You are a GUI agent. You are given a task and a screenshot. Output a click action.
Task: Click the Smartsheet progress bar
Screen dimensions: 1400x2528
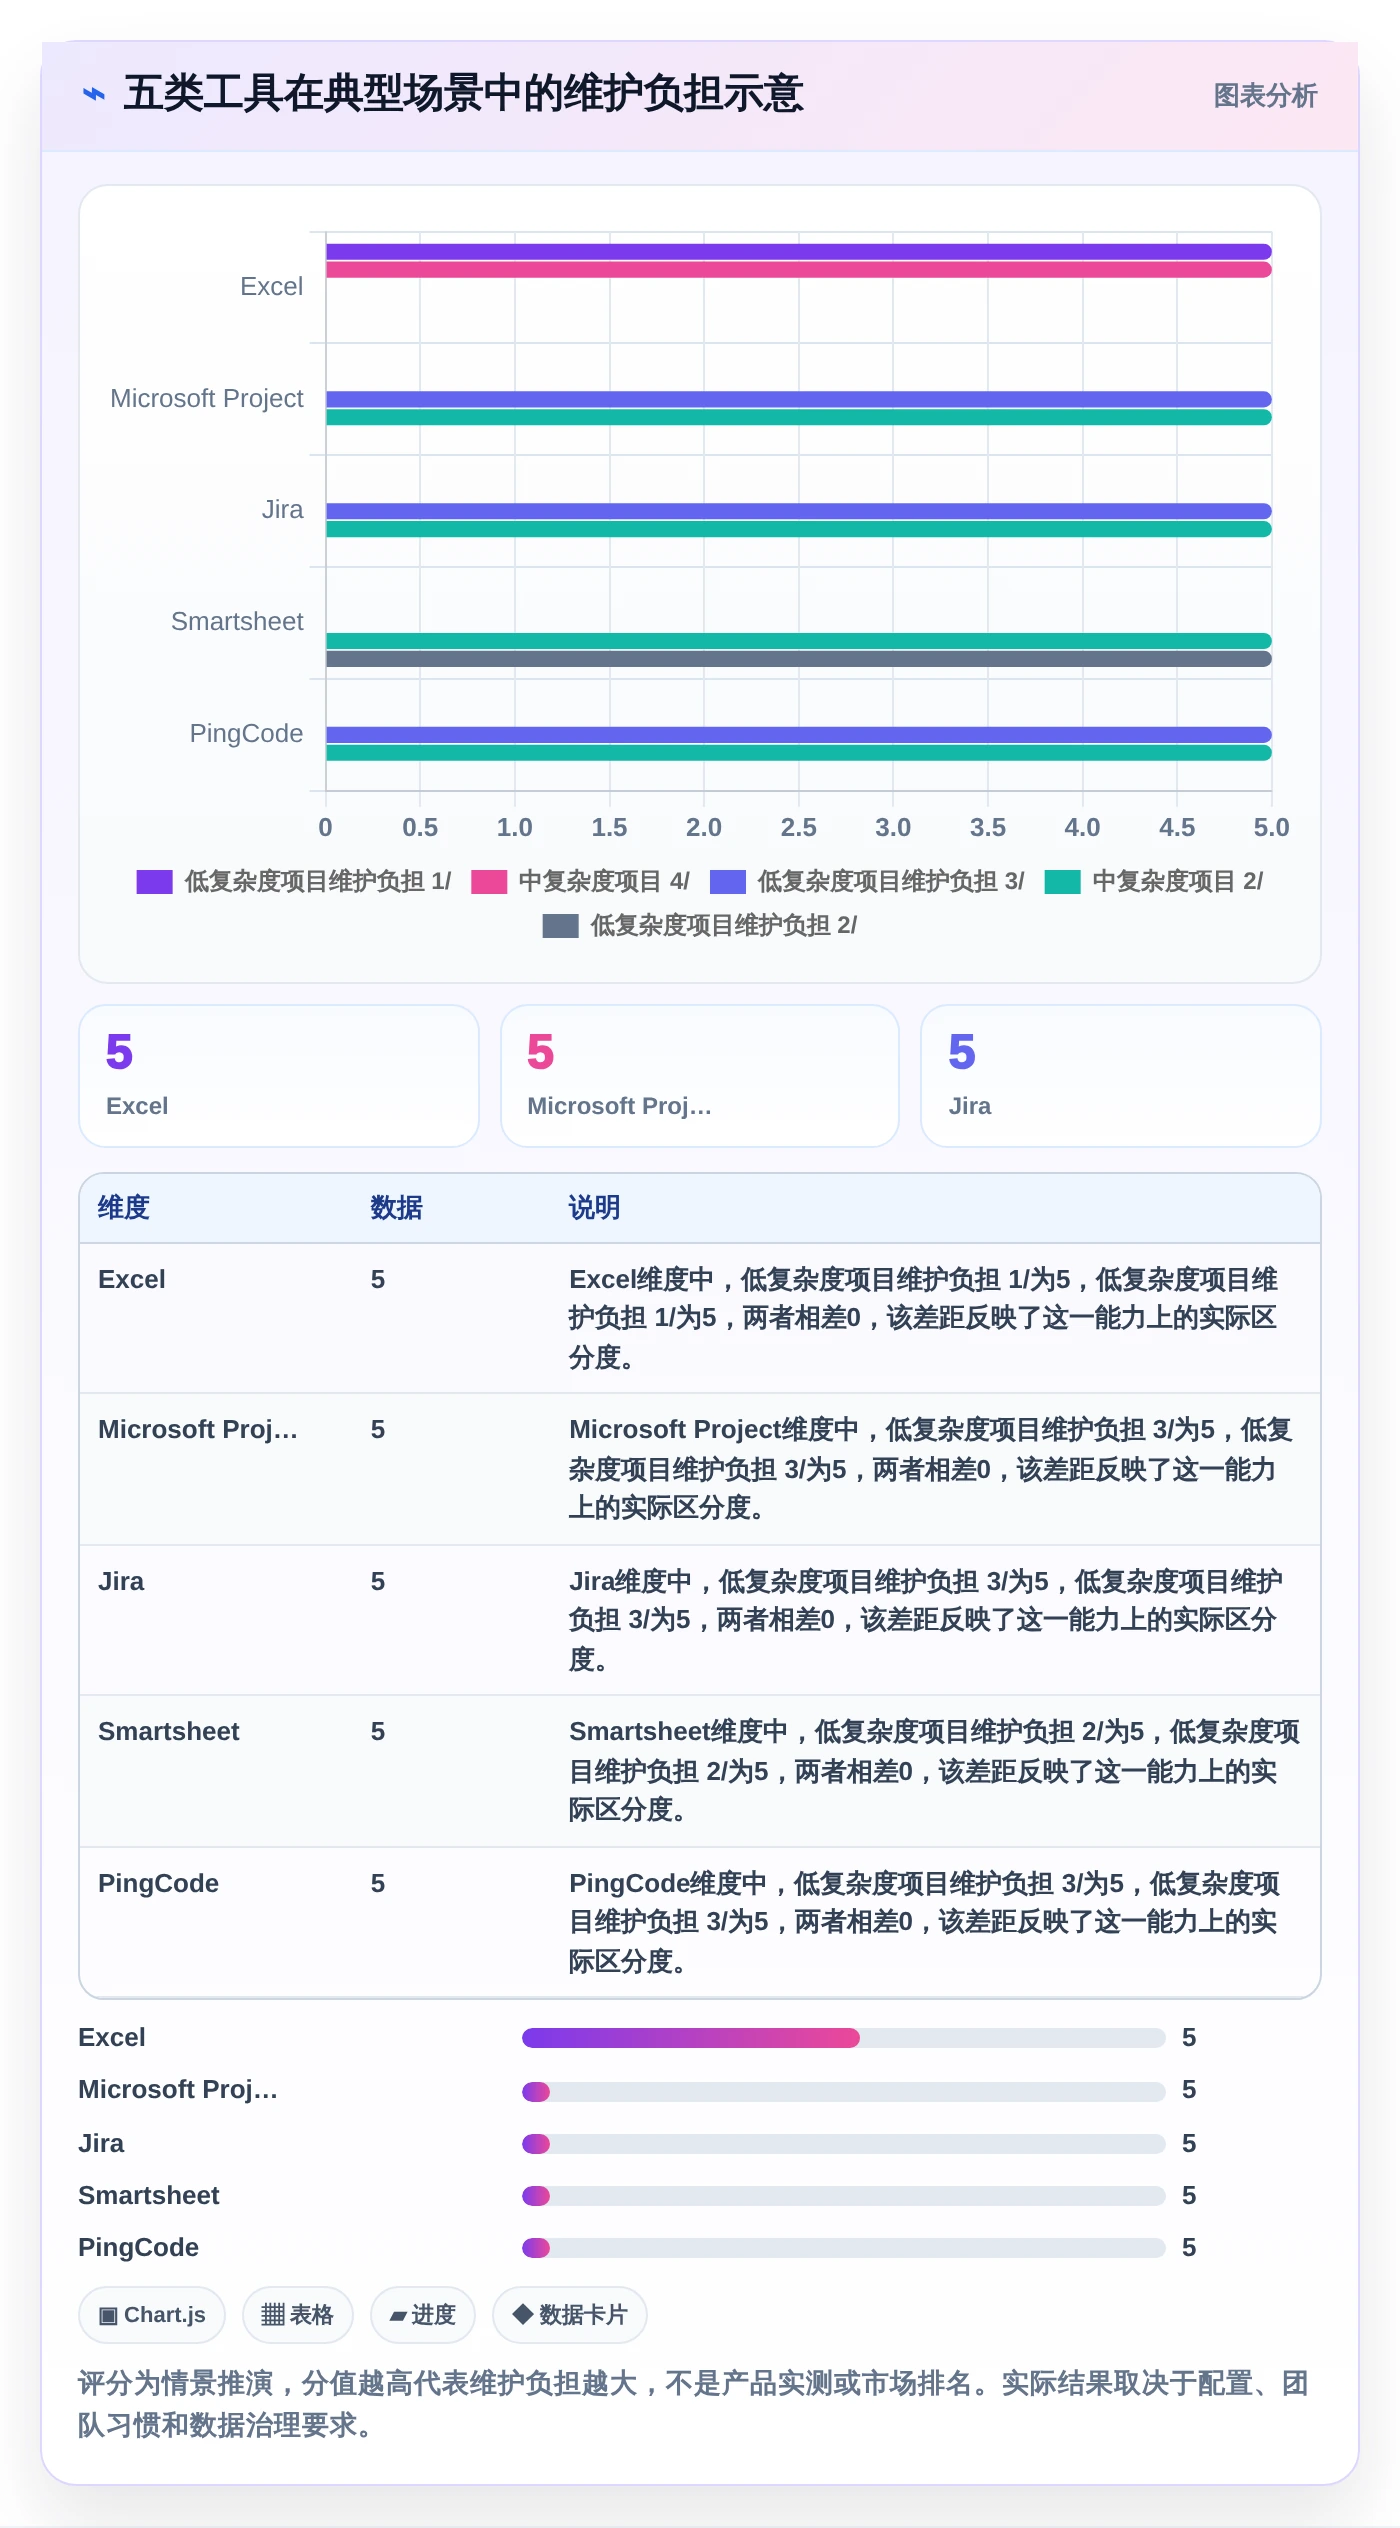844,2196
